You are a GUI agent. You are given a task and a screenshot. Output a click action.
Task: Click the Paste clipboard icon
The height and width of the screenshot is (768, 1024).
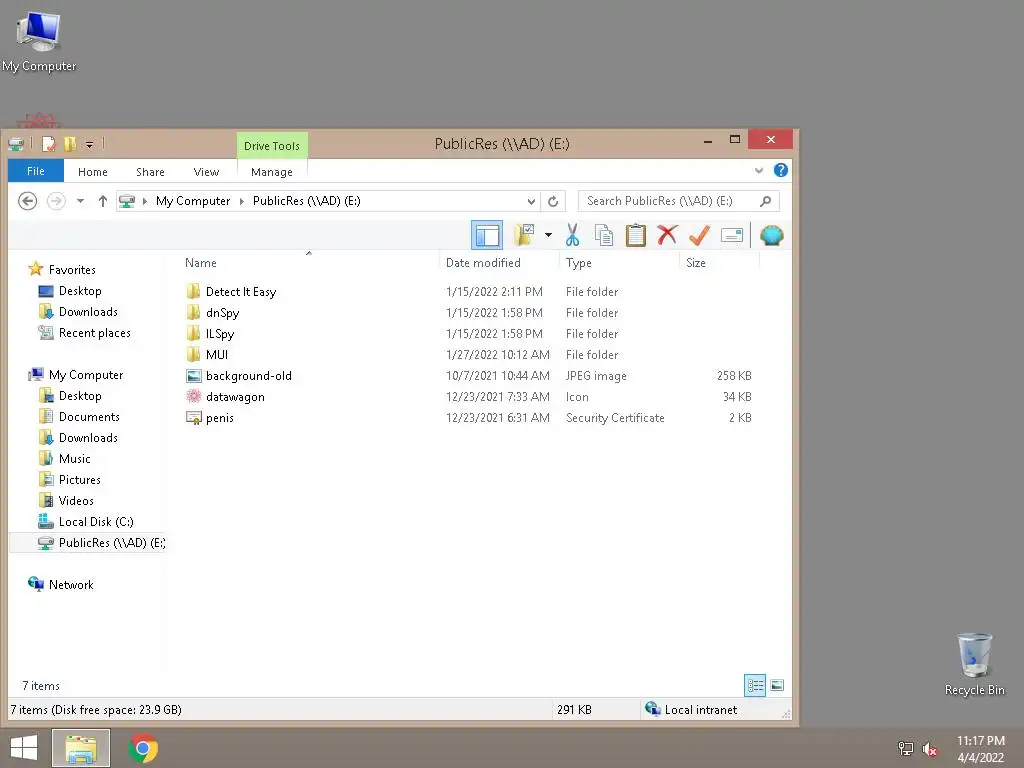point(635,235)
